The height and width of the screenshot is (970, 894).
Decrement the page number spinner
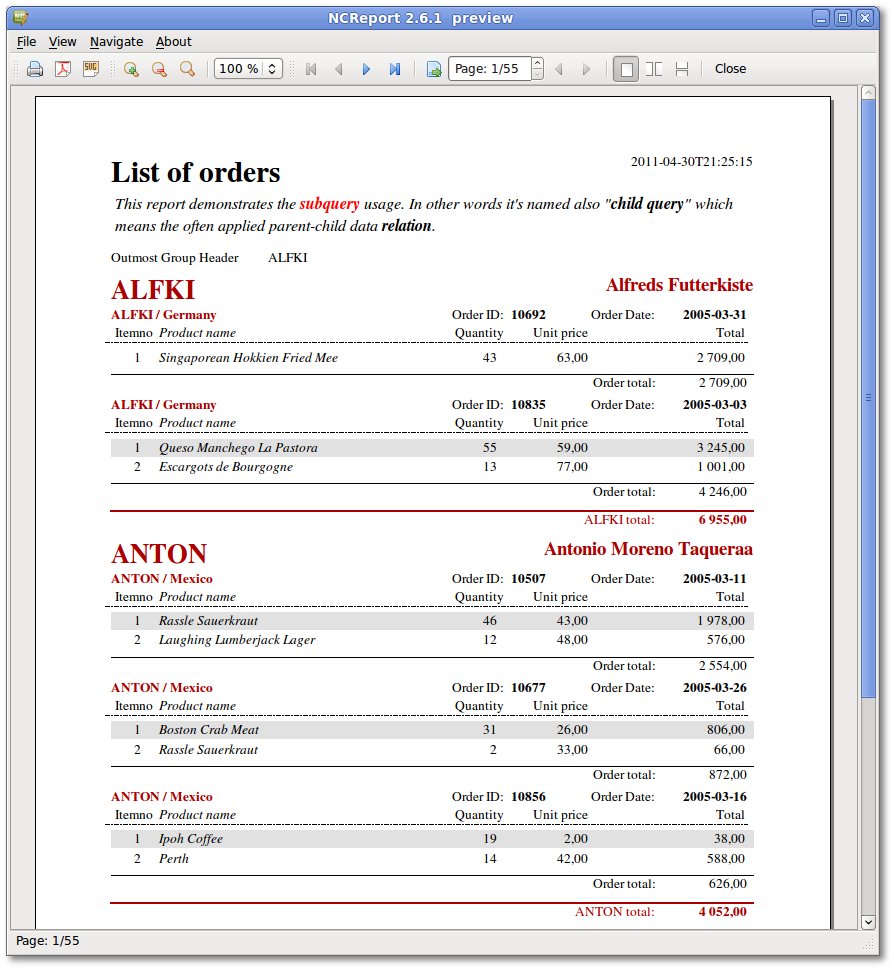tap(538, 74)
